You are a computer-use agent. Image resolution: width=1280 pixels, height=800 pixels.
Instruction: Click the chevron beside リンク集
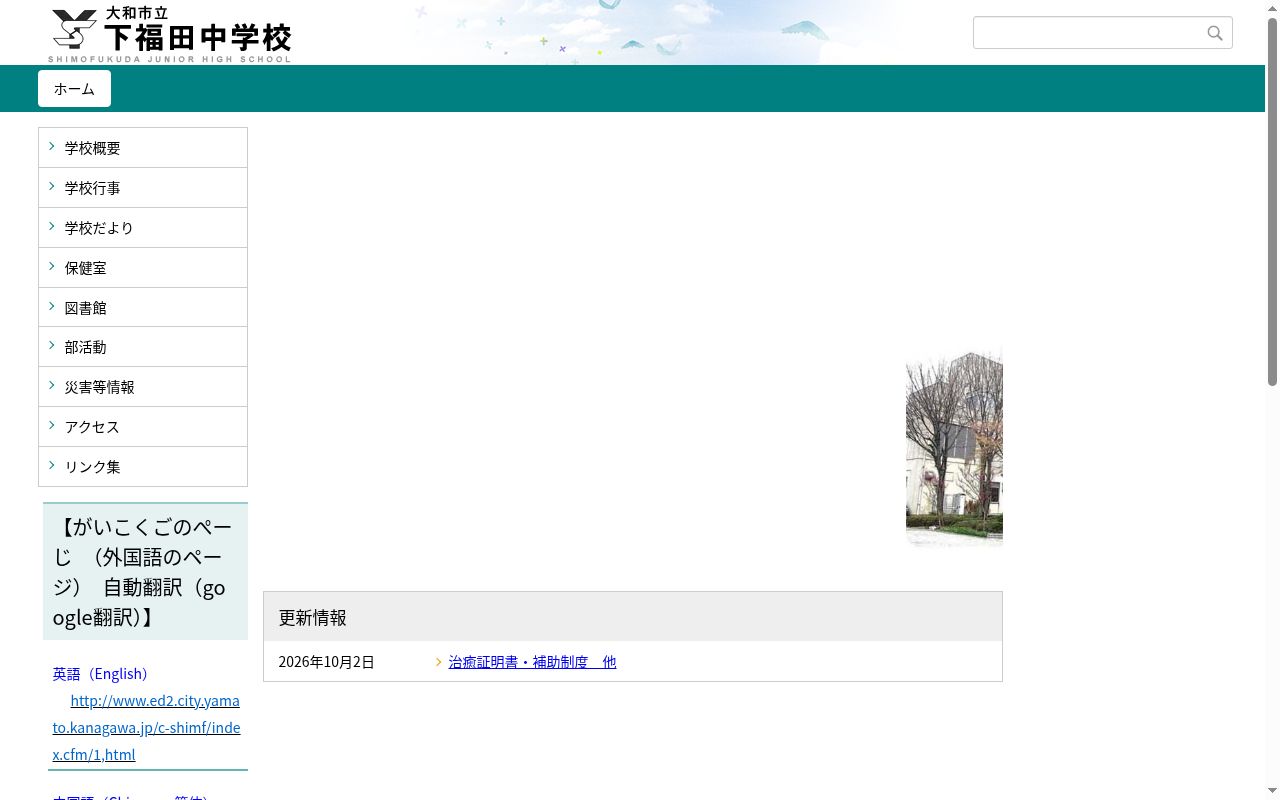(52, 465)
